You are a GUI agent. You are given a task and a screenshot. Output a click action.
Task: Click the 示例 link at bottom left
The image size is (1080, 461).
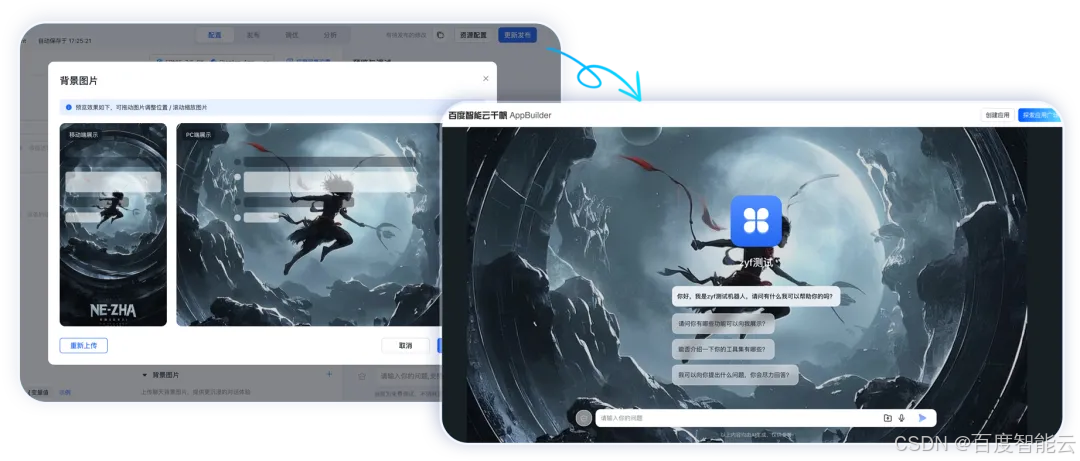tap(64, 392)
